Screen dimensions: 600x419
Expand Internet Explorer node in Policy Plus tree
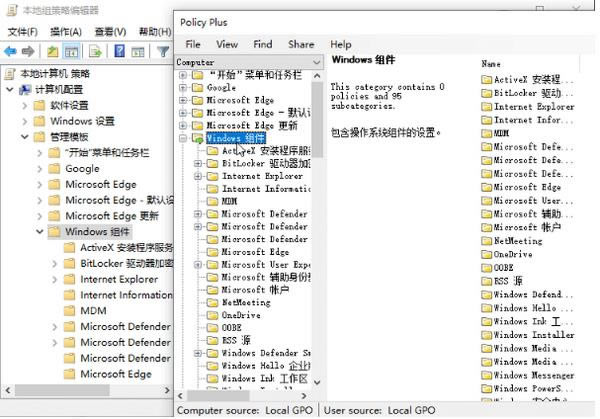[198, 176]
